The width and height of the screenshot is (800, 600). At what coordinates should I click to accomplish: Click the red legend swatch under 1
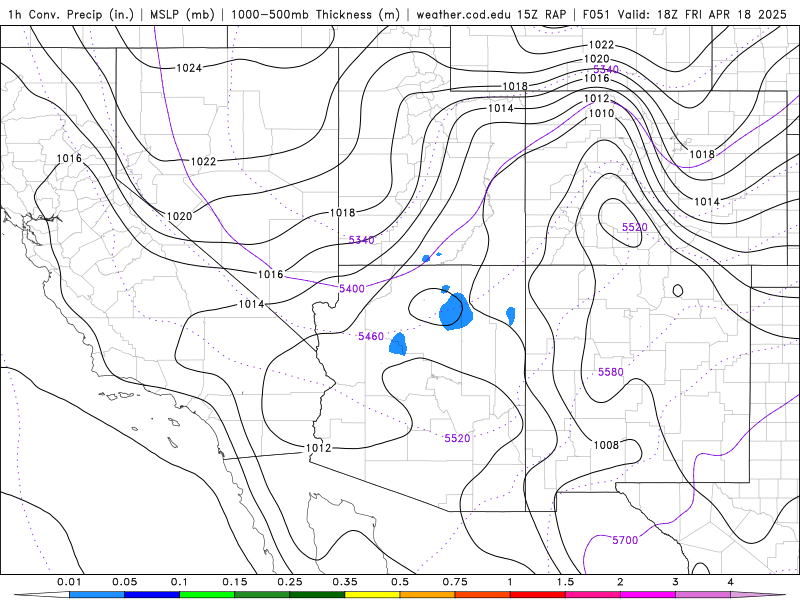pos(538,595)
